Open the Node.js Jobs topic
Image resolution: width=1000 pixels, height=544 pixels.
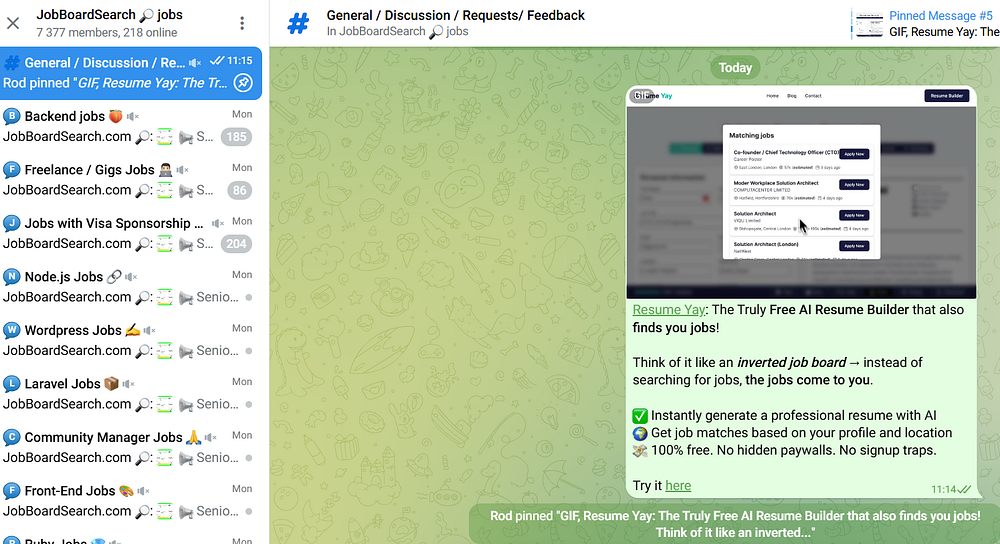pos(131,287)
